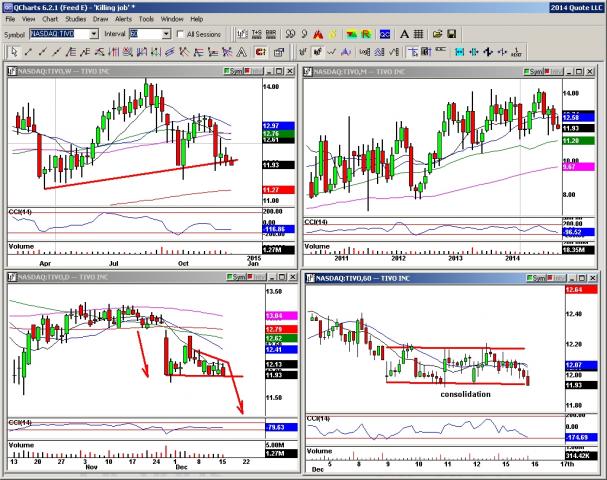Open the Alerts menu
This screenshot has width=607, height=480.
coord(123,19)
